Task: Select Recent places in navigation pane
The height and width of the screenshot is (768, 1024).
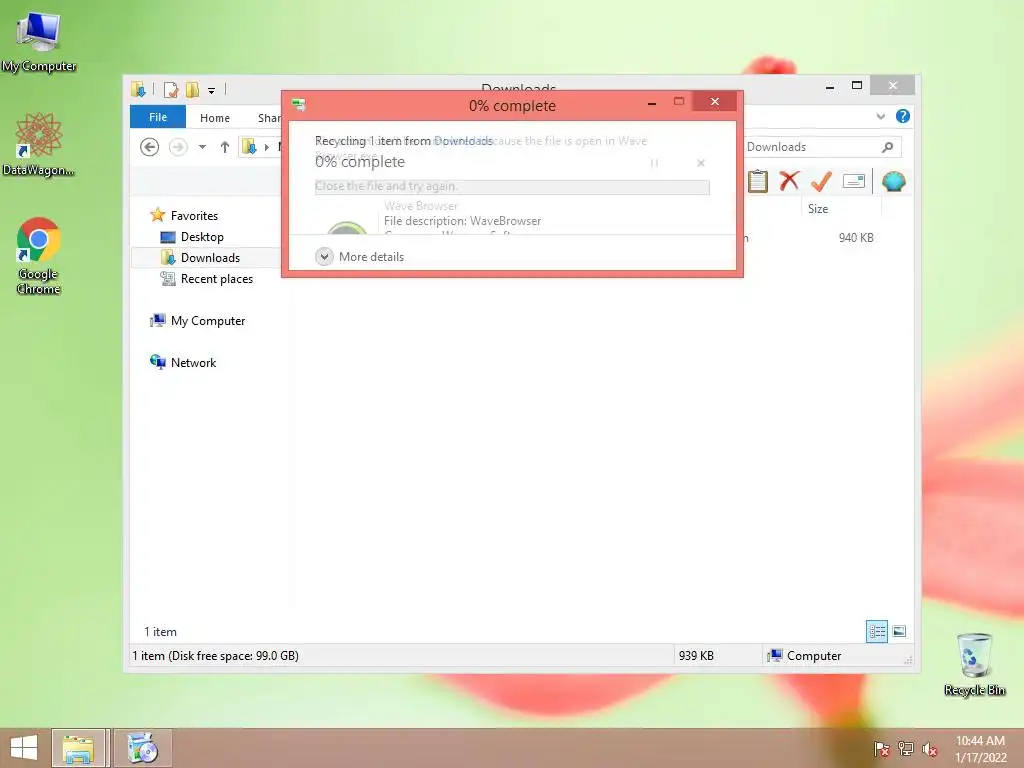Action: (x=217, y=279)
